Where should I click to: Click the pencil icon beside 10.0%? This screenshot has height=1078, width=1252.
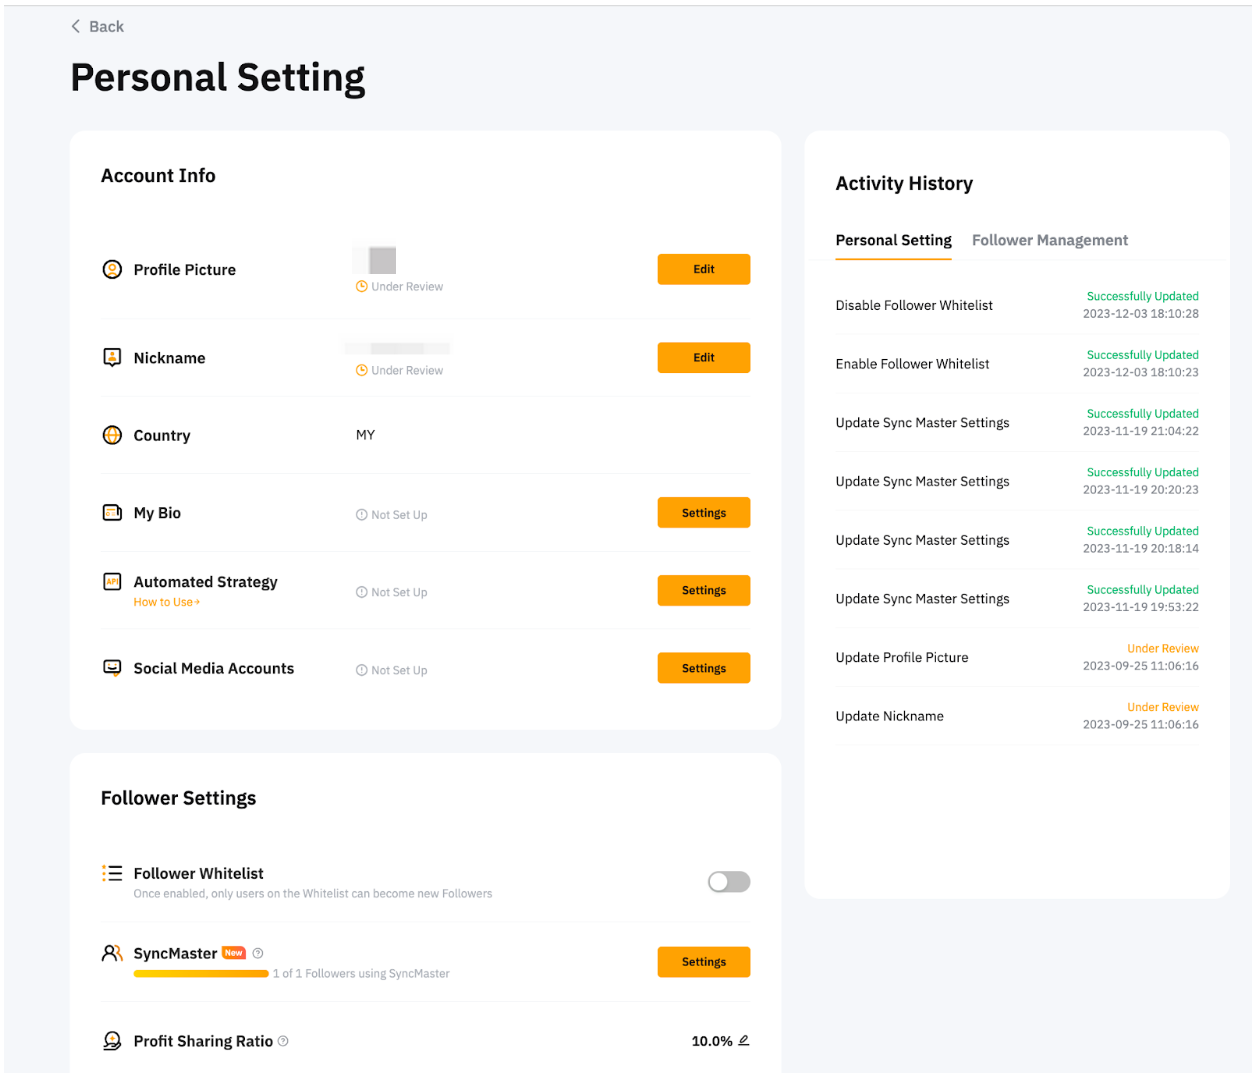click(743, 1041)
